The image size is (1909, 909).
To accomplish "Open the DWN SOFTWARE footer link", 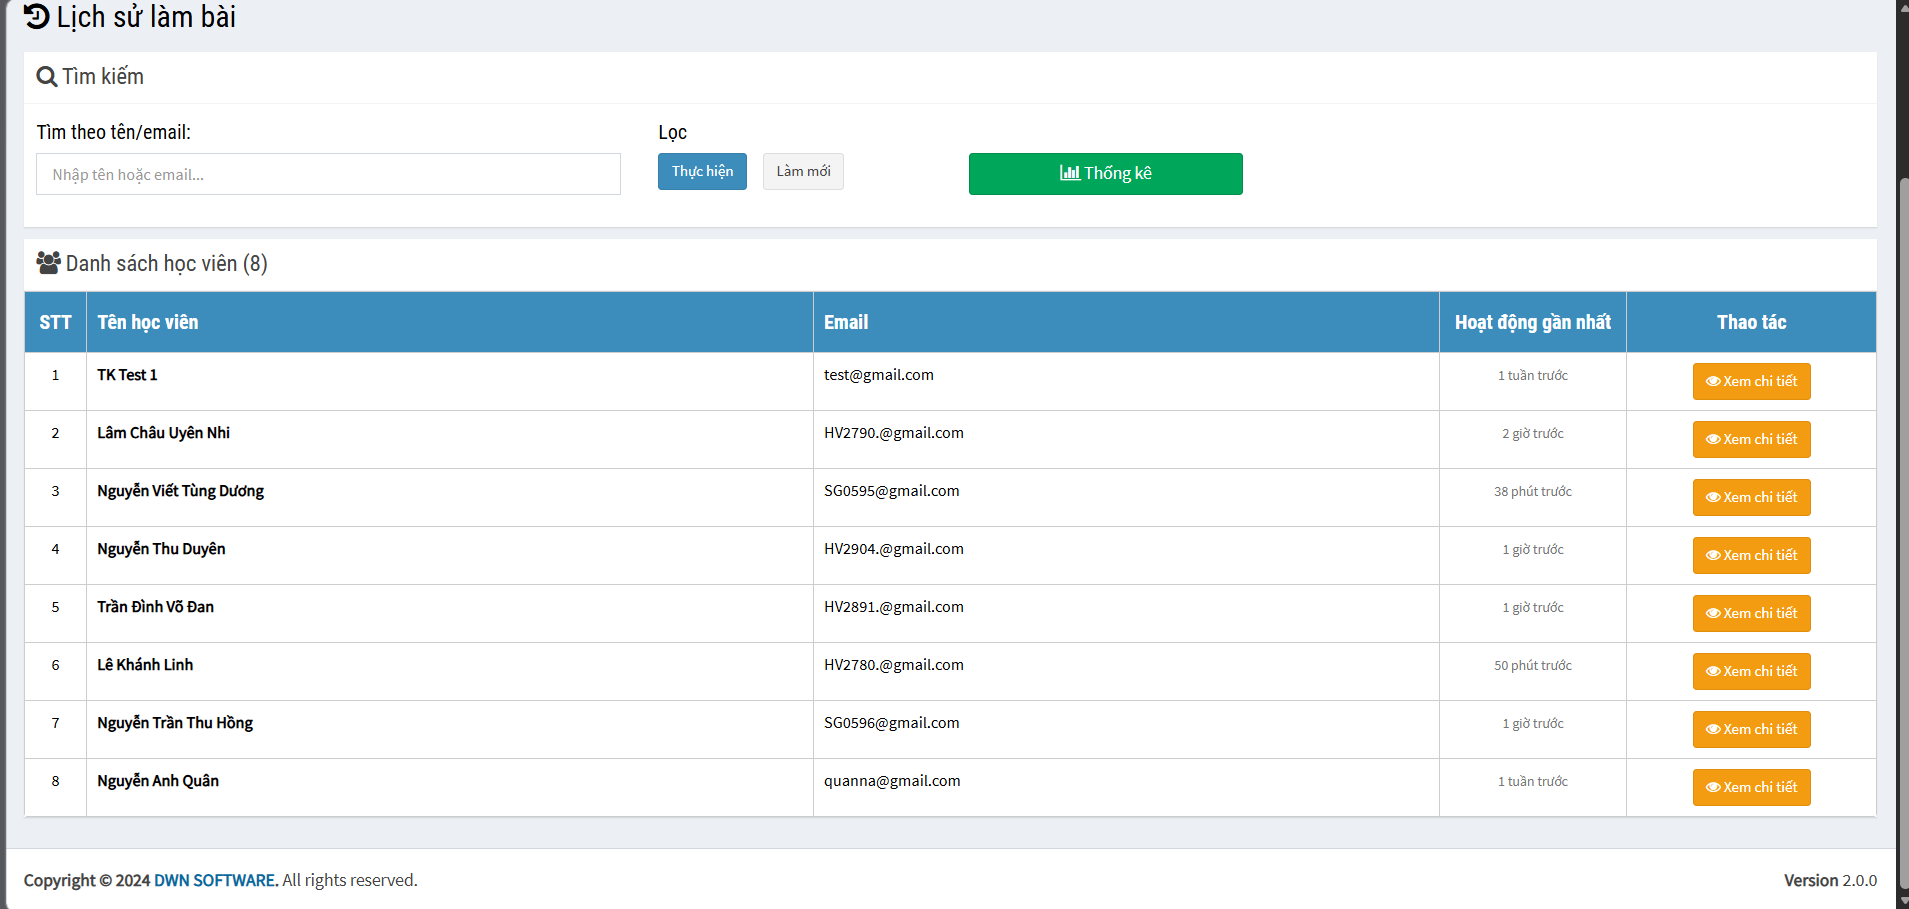I will click(215, 880).
